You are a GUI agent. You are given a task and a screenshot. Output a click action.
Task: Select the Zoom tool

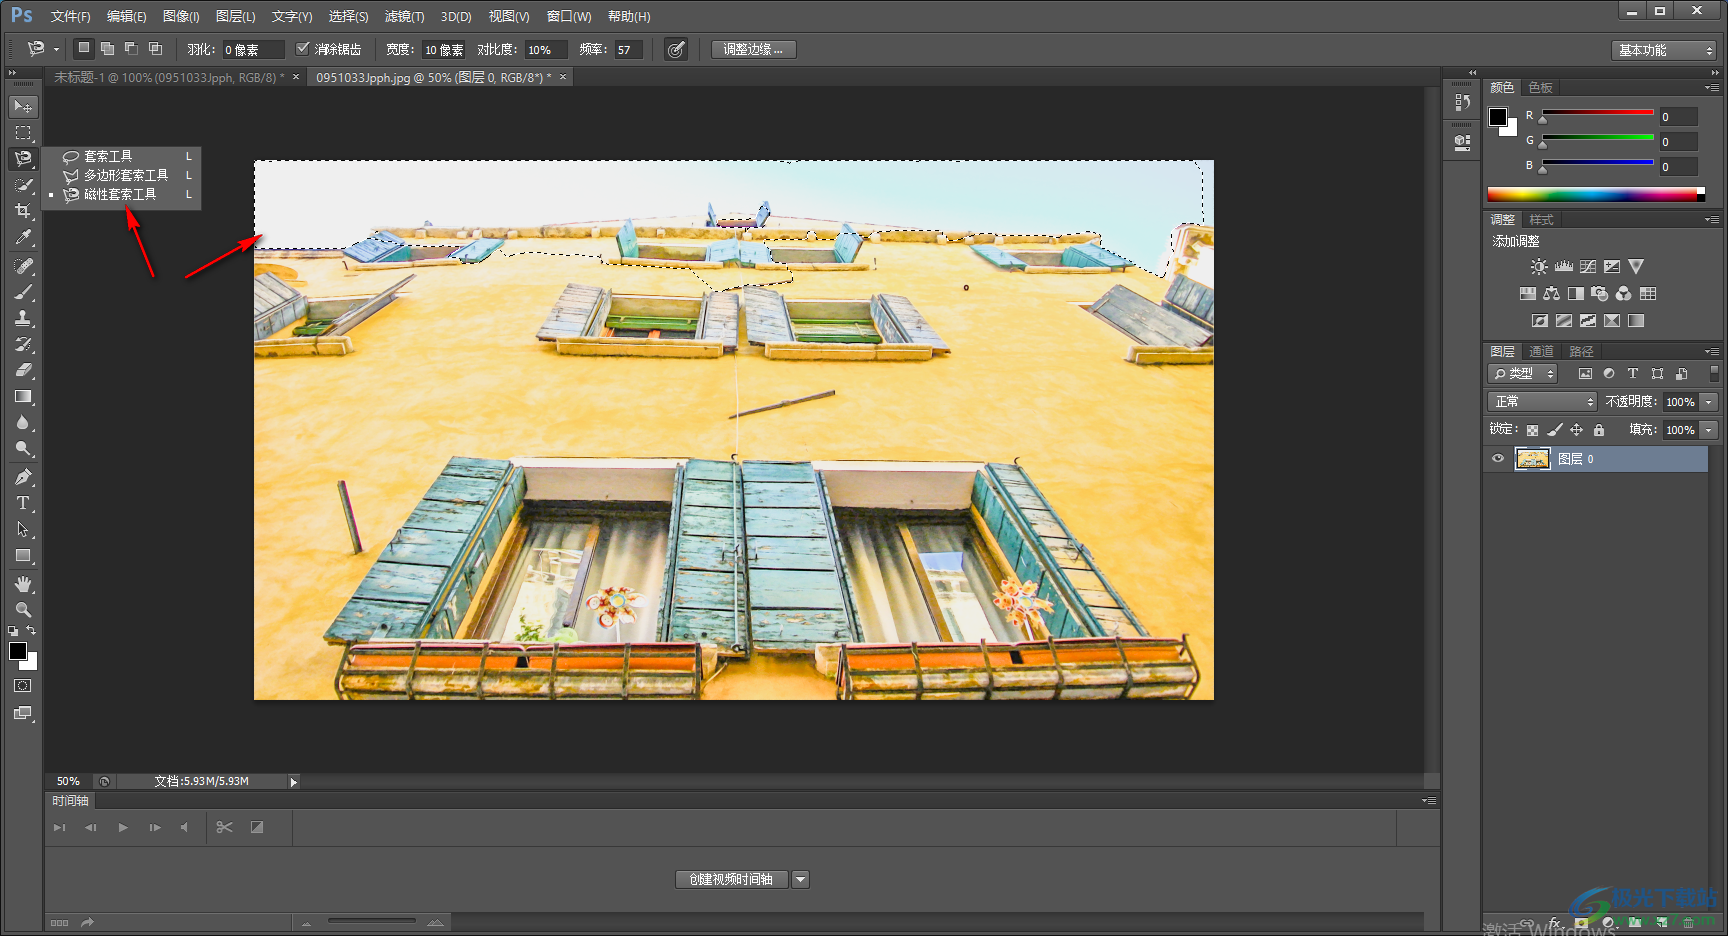(x=23, y=610)
